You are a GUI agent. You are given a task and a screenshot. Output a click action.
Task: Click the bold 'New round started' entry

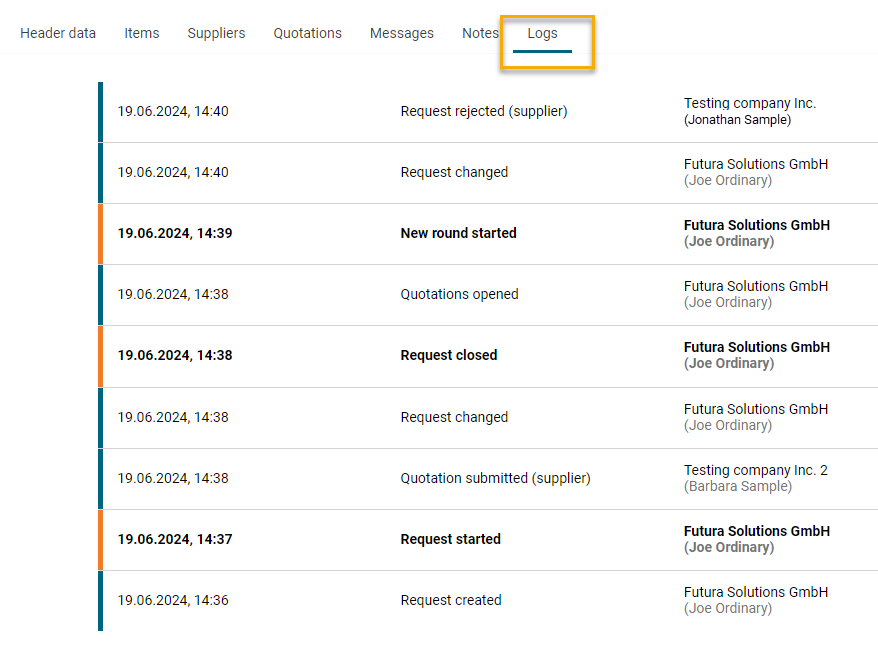tap(459, 233)
